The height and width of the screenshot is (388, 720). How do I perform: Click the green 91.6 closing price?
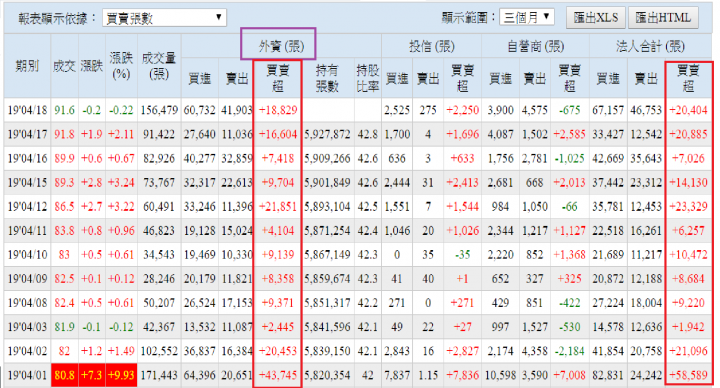(64, 110)
